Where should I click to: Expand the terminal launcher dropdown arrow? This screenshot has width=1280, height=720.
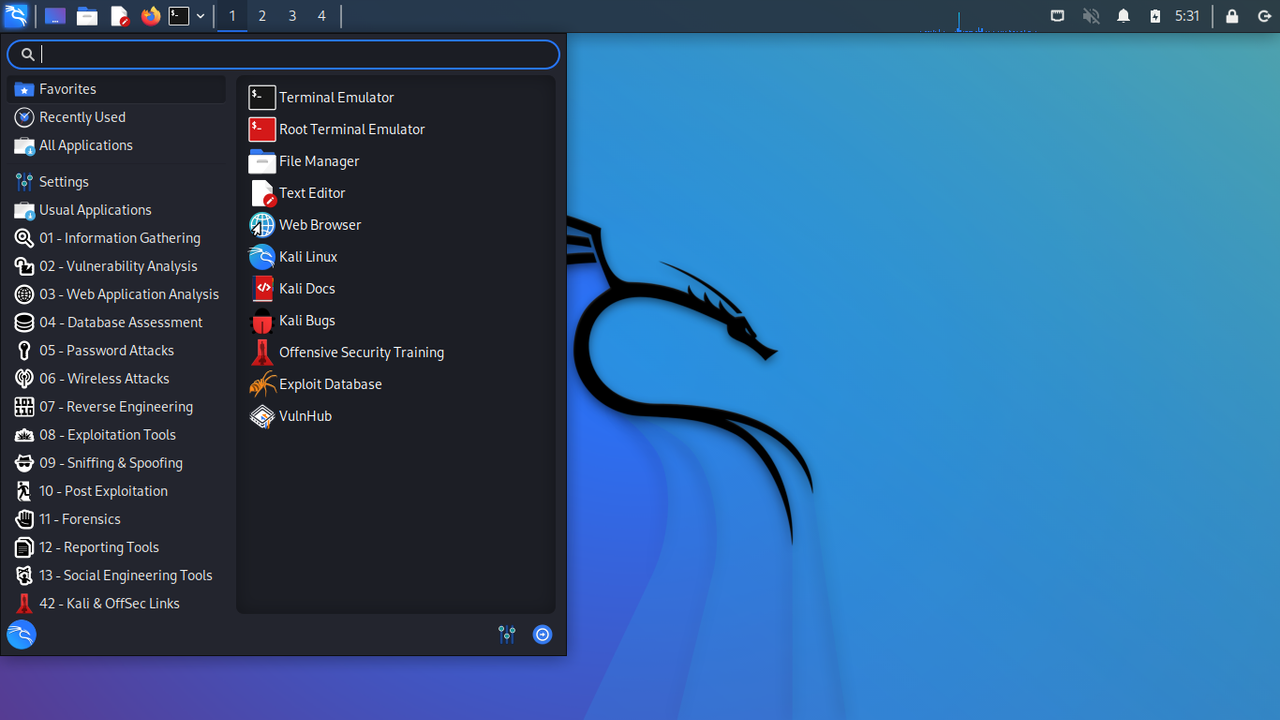pos(200,16)
